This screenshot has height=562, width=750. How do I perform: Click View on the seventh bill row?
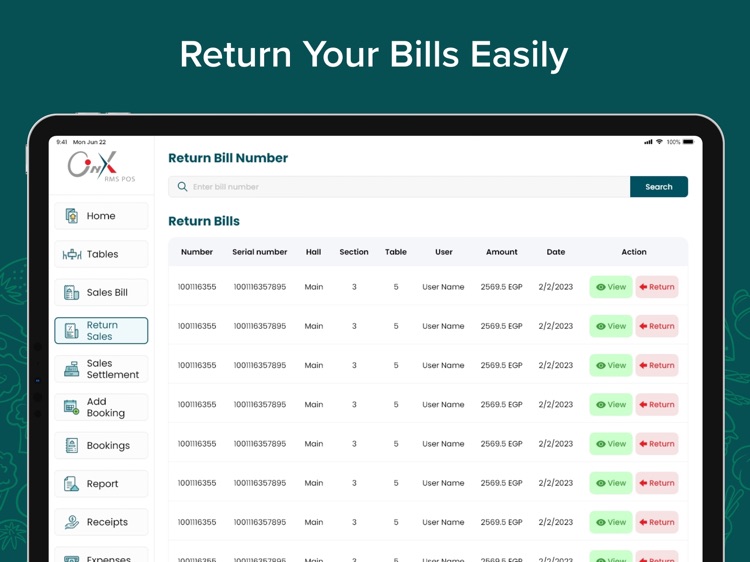pos(611,522)
